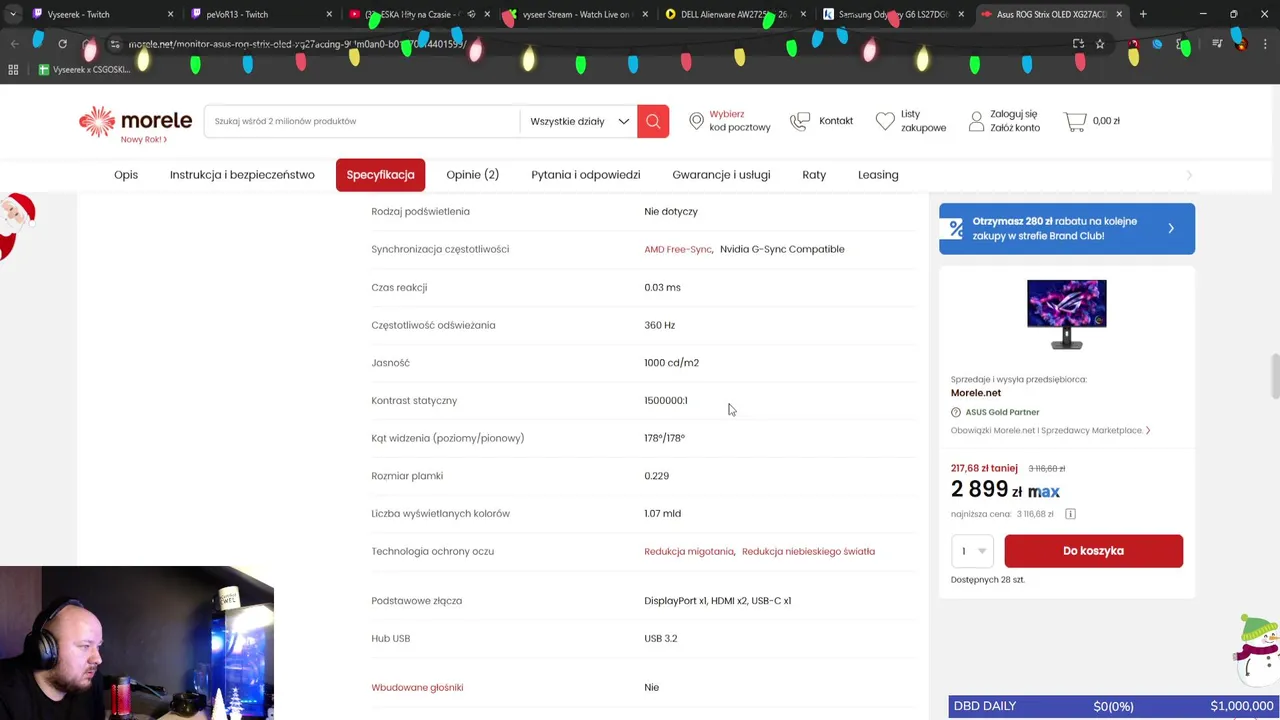The image size is (1280, 720).
Task: Open the Wszystkie działy category dropdown
Action: (579, 121)
